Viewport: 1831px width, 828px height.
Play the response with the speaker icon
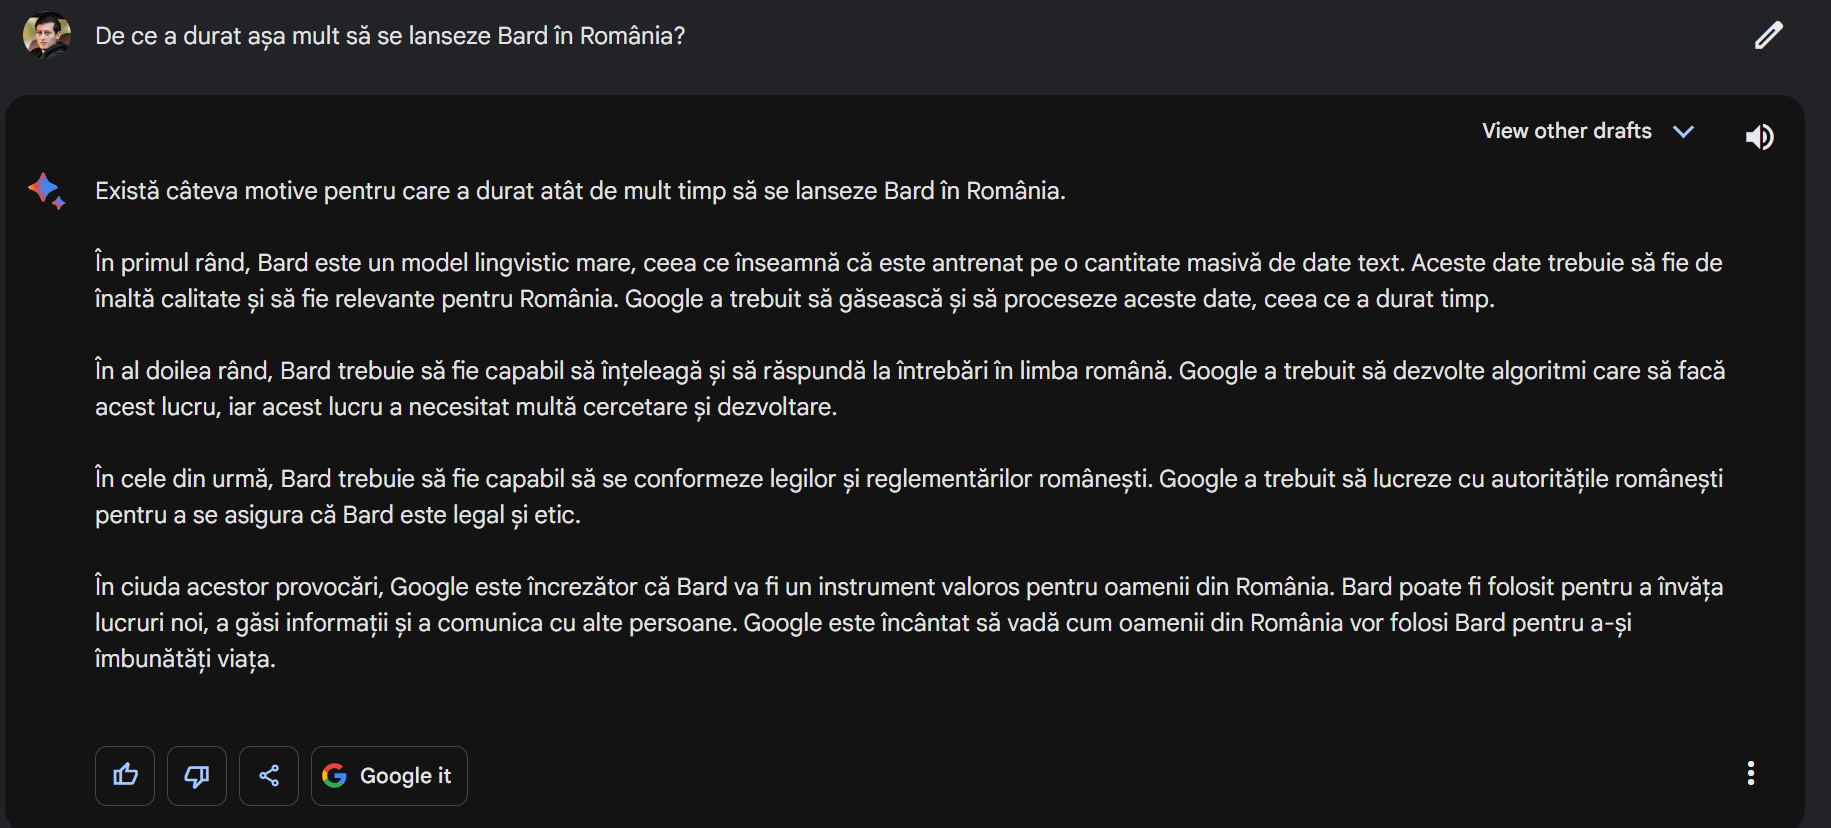(1759, 136)
